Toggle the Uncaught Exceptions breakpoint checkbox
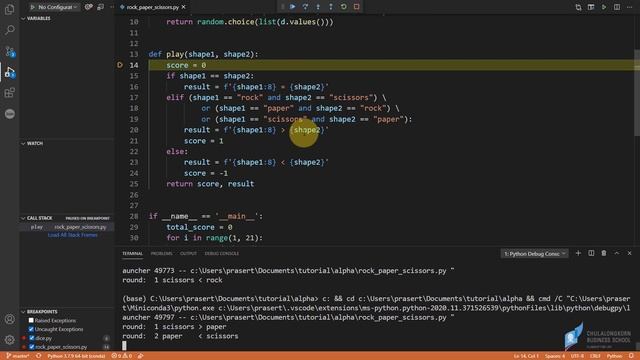 click(31, 329)
